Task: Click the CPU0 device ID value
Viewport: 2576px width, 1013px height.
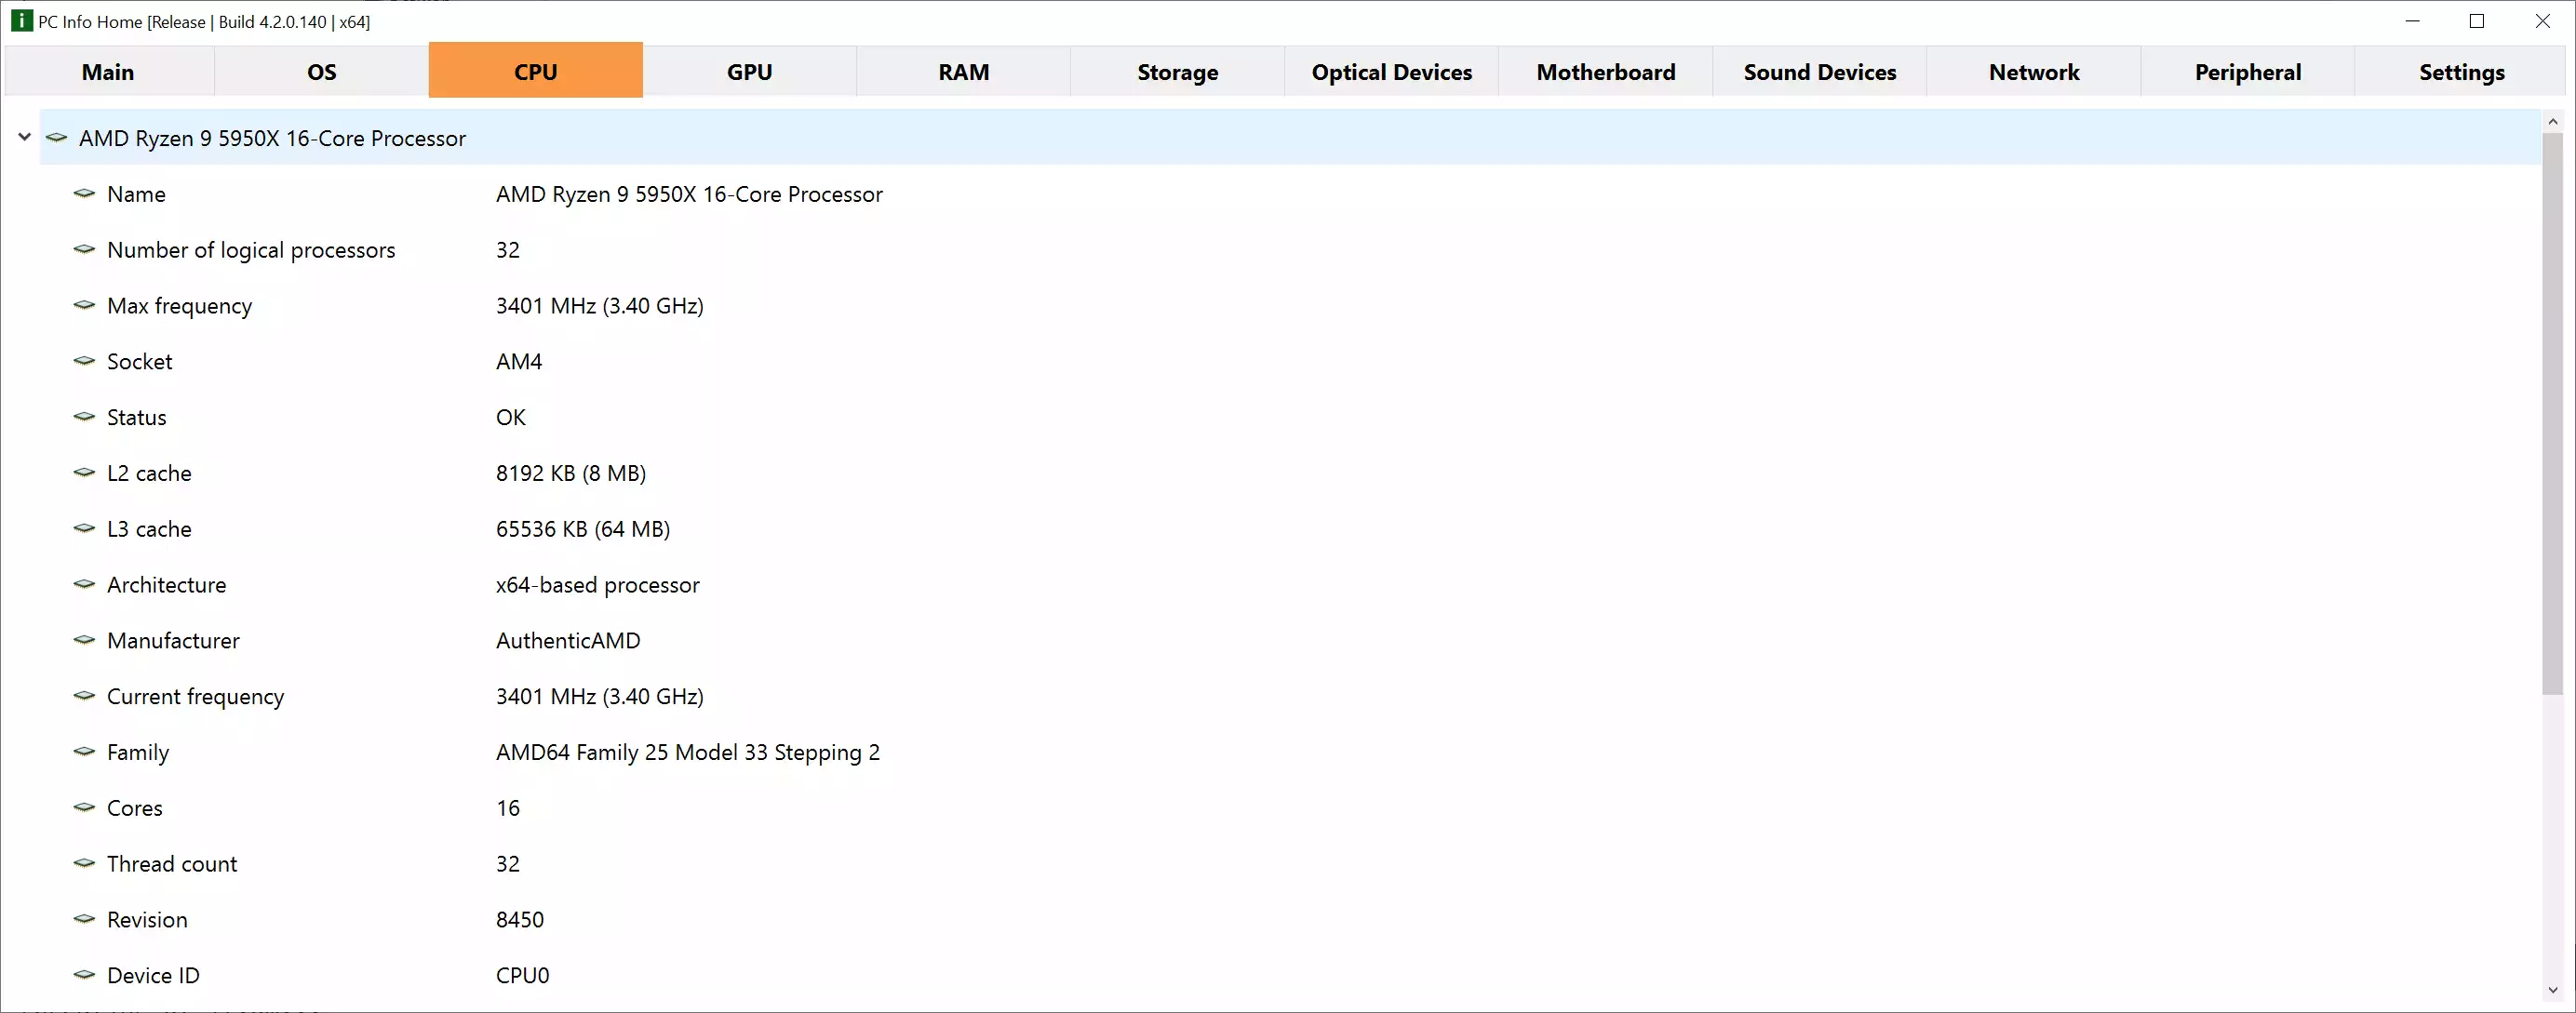Action: [522, 976]
